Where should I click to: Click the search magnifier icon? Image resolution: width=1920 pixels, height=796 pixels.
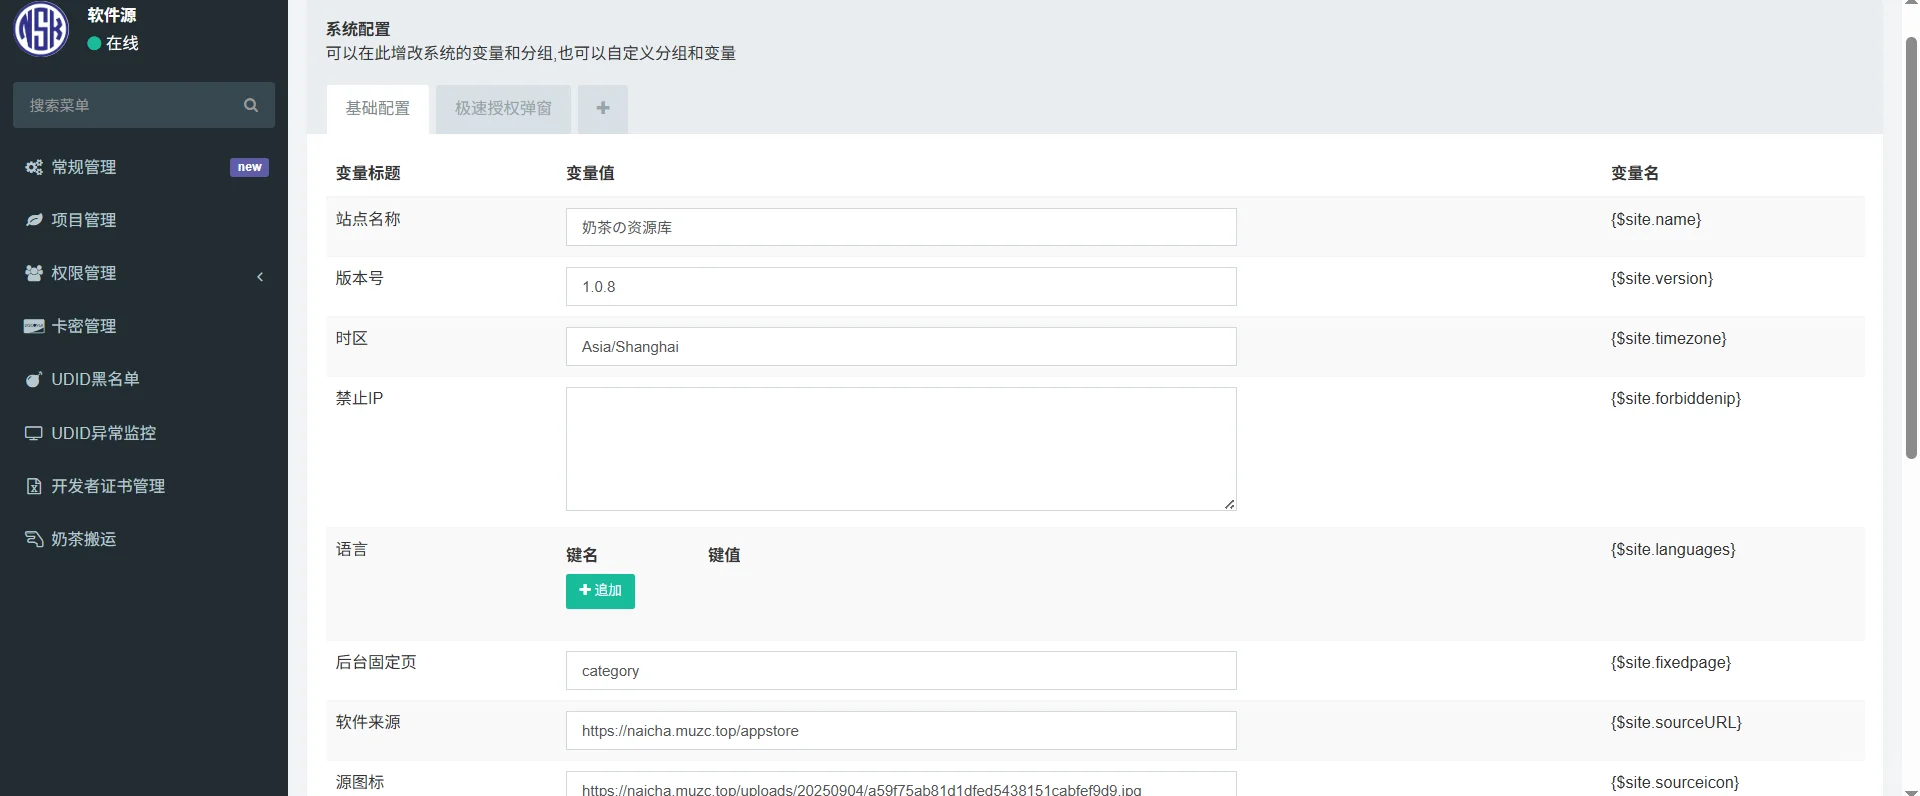251,105
